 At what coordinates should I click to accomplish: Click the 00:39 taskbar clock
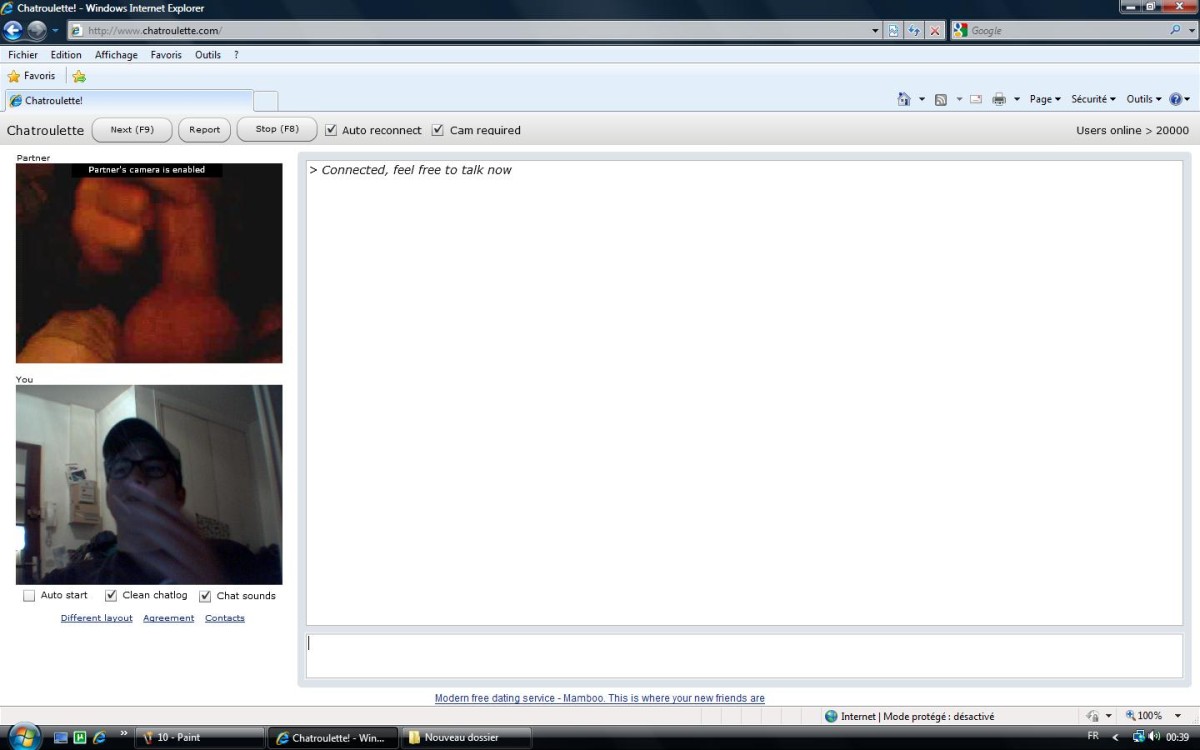1177,737
